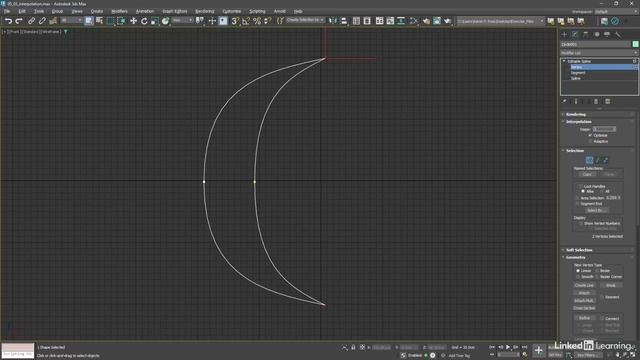Screen dimensions: 640x360
Task: Open the Modifiers menu
Action: pos(119,11)
